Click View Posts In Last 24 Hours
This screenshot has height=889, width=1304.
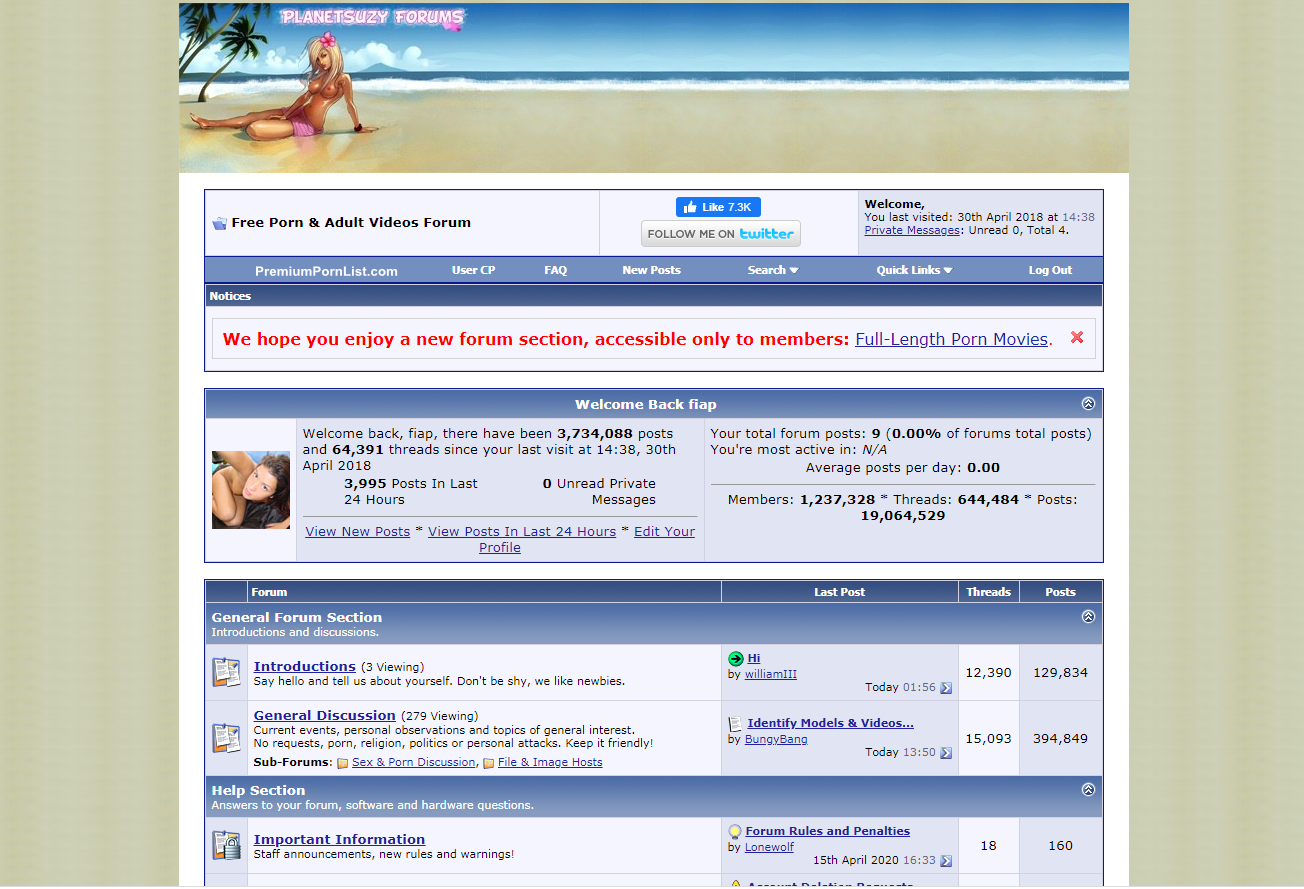point(522,531)
